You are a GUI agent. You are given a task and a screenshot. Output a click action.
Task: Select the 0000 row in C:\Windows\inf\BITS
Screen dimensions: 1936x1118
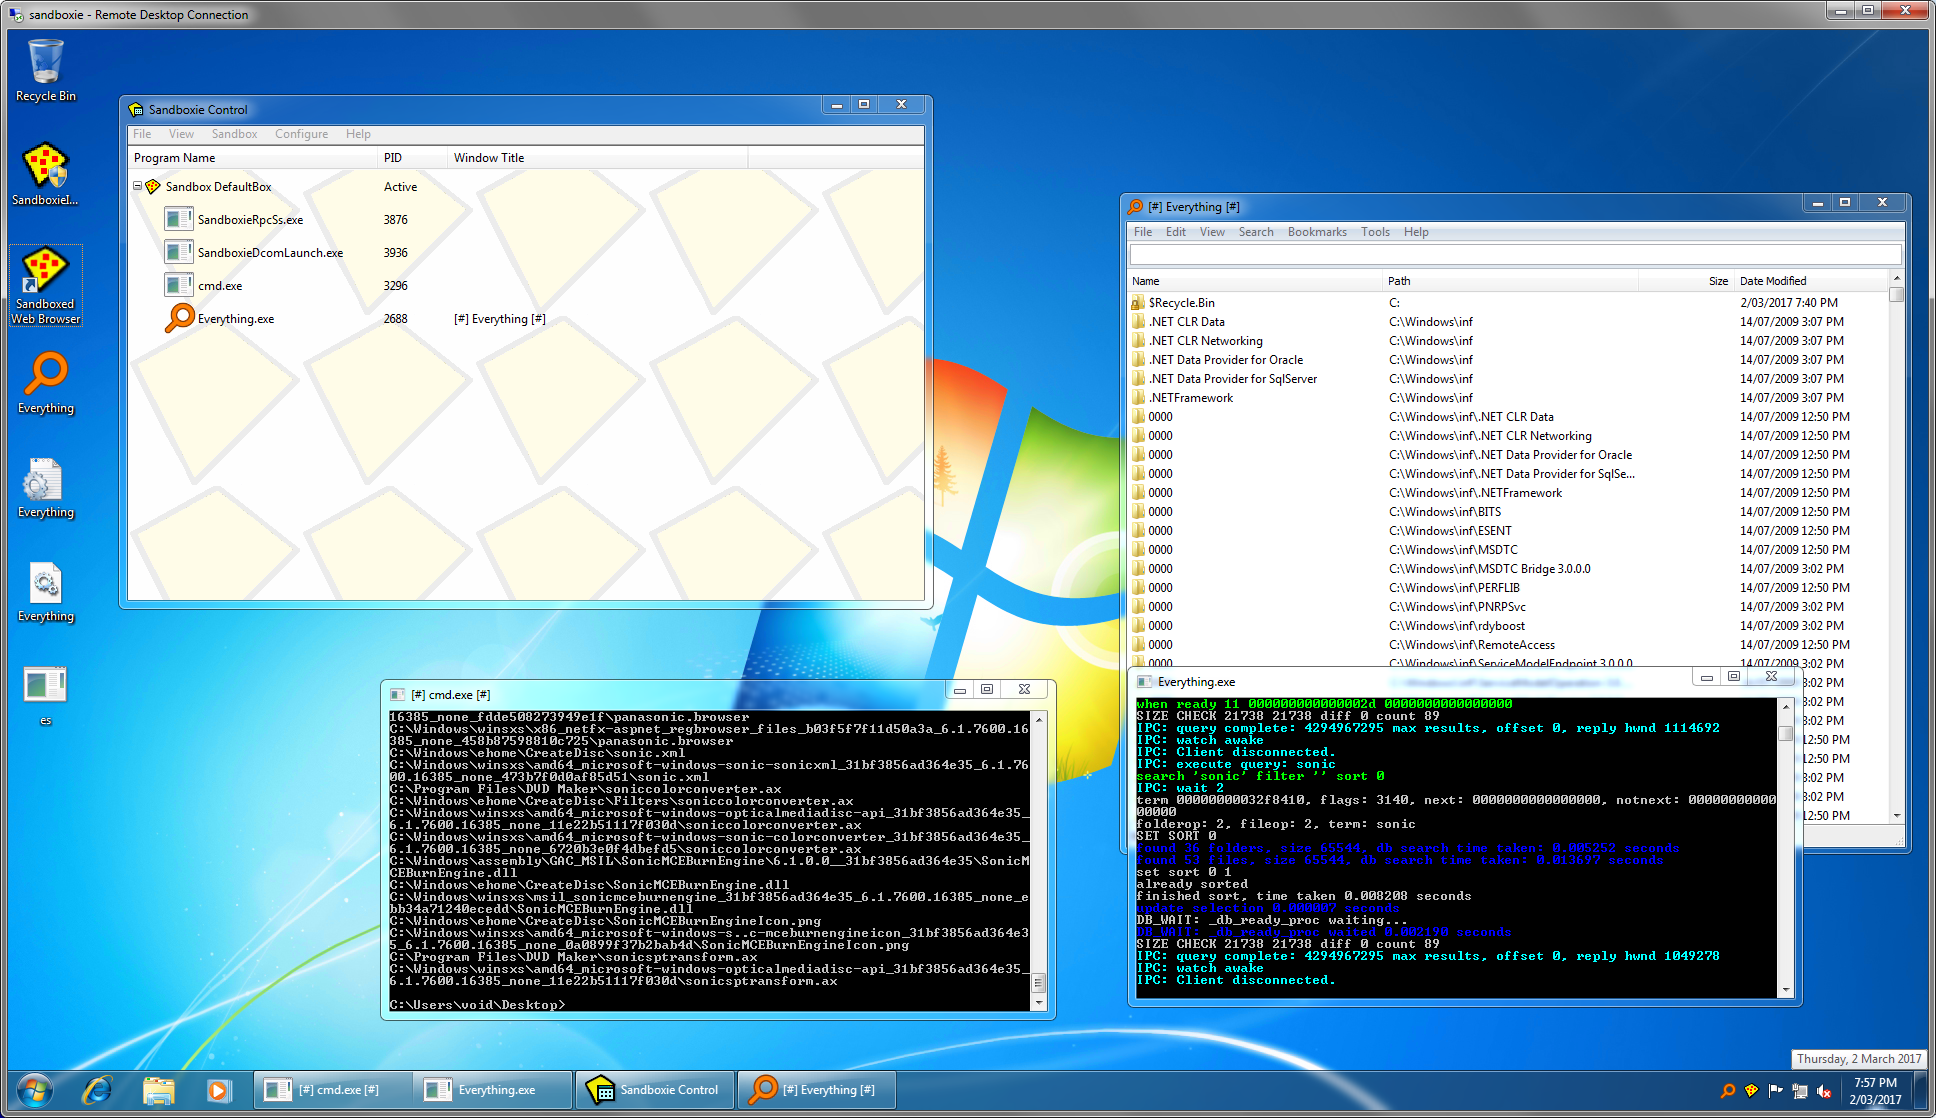(1509, 512)
